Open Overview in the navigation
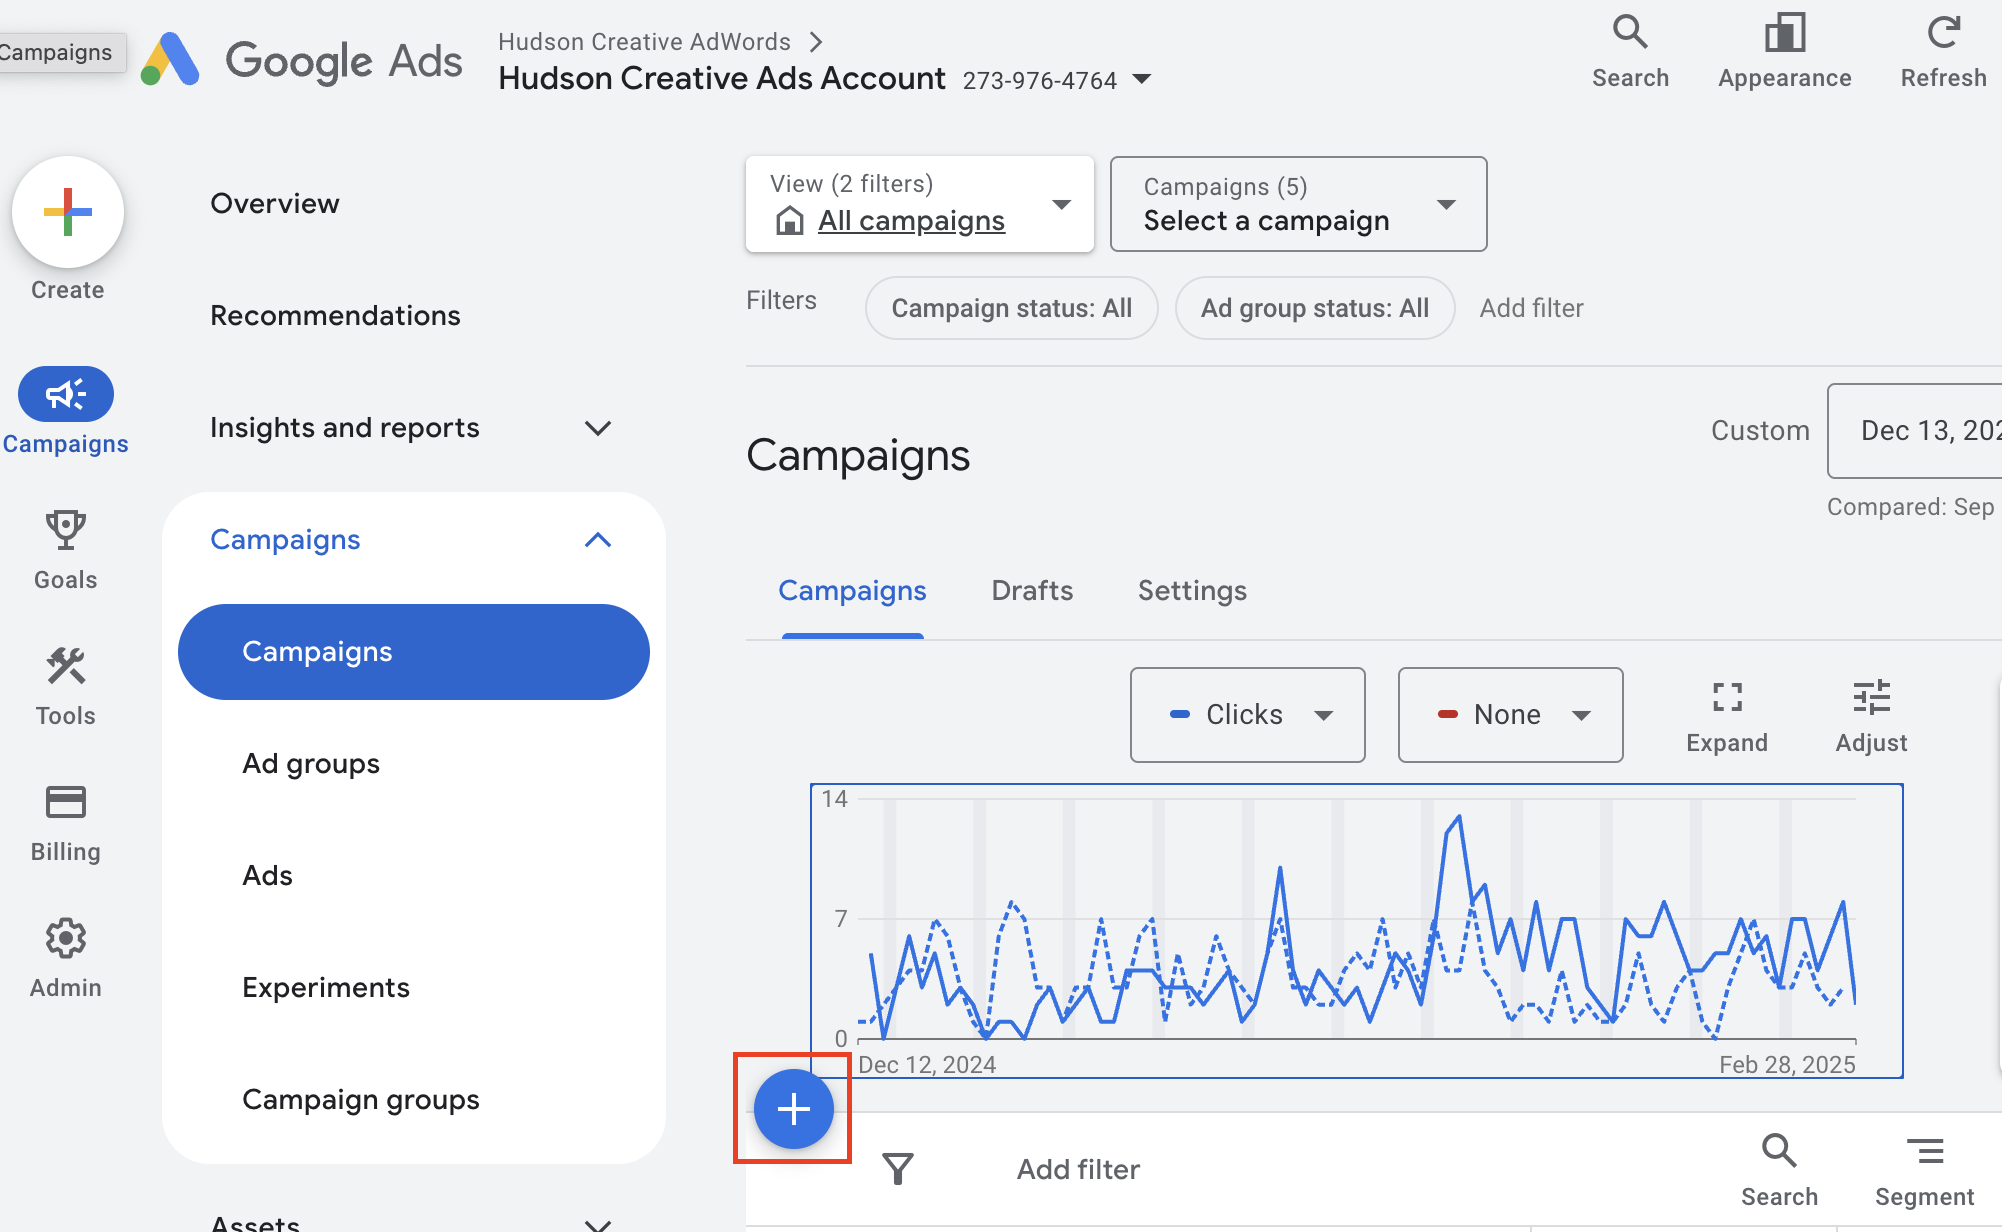This screenshot has width=2002, height=1232. click(275, 204)
